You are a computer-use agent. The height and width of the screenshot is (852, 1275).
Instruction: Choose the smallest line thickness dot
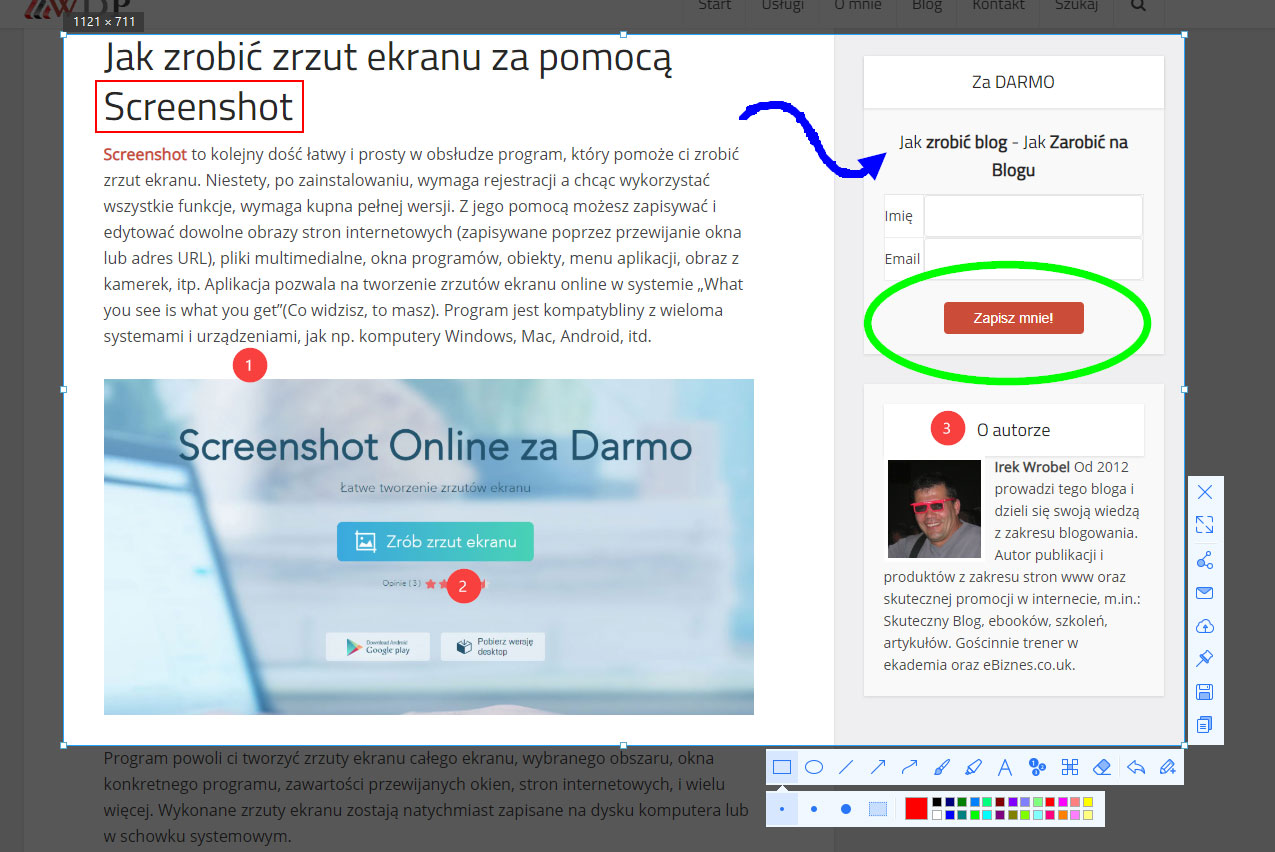coord(782,808)
